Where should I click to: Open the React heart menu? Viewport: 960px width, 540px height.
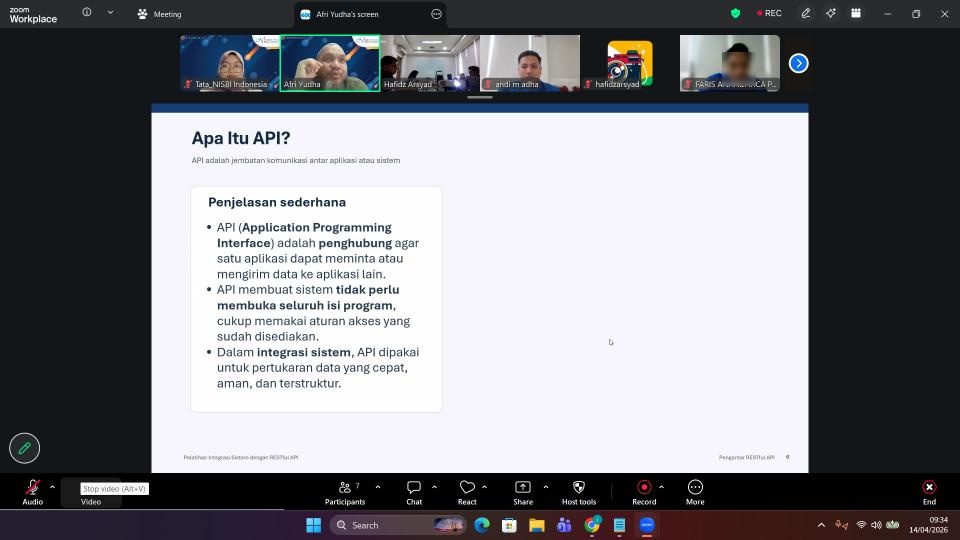[467, 492]
